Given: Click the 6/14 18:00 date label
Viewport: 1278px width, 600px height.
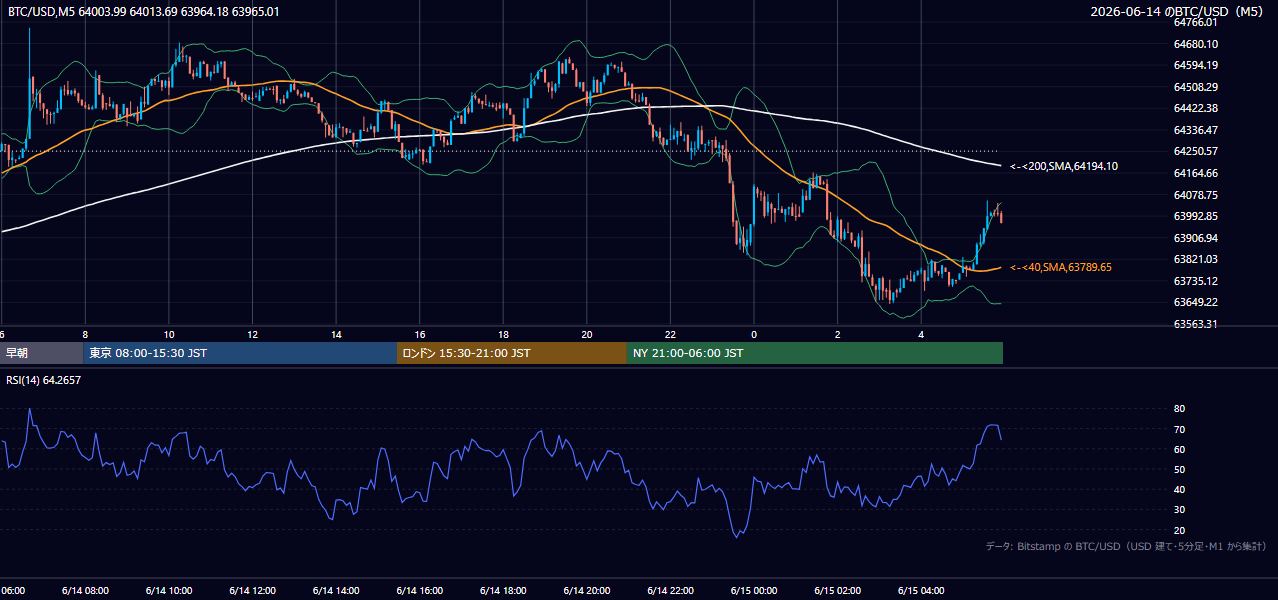Looking at the screenshot, I should (503, 591).
